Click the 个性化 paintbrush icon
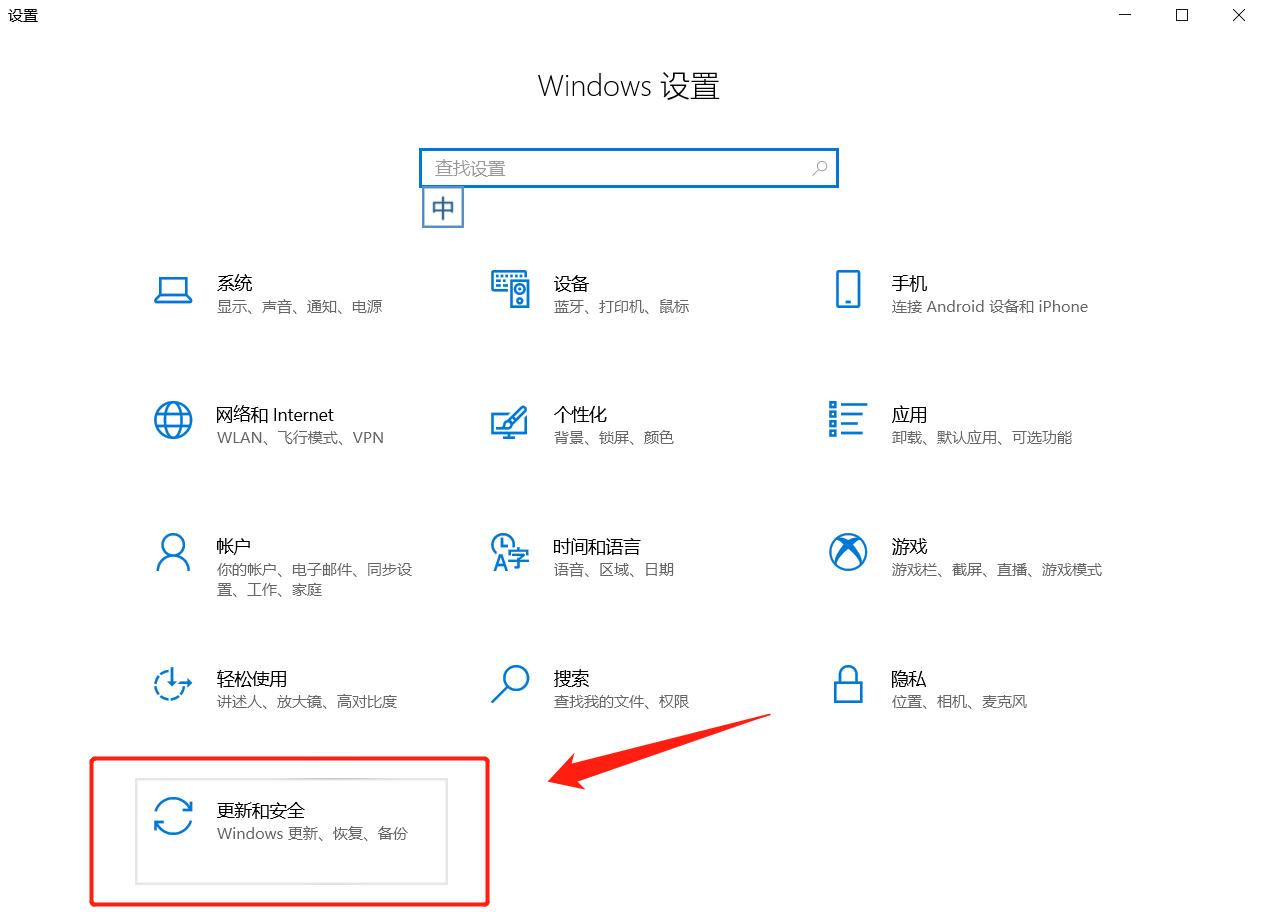The height and width of the screenshot is (912, 1261). pyautogui.click(x=510, y=421)
